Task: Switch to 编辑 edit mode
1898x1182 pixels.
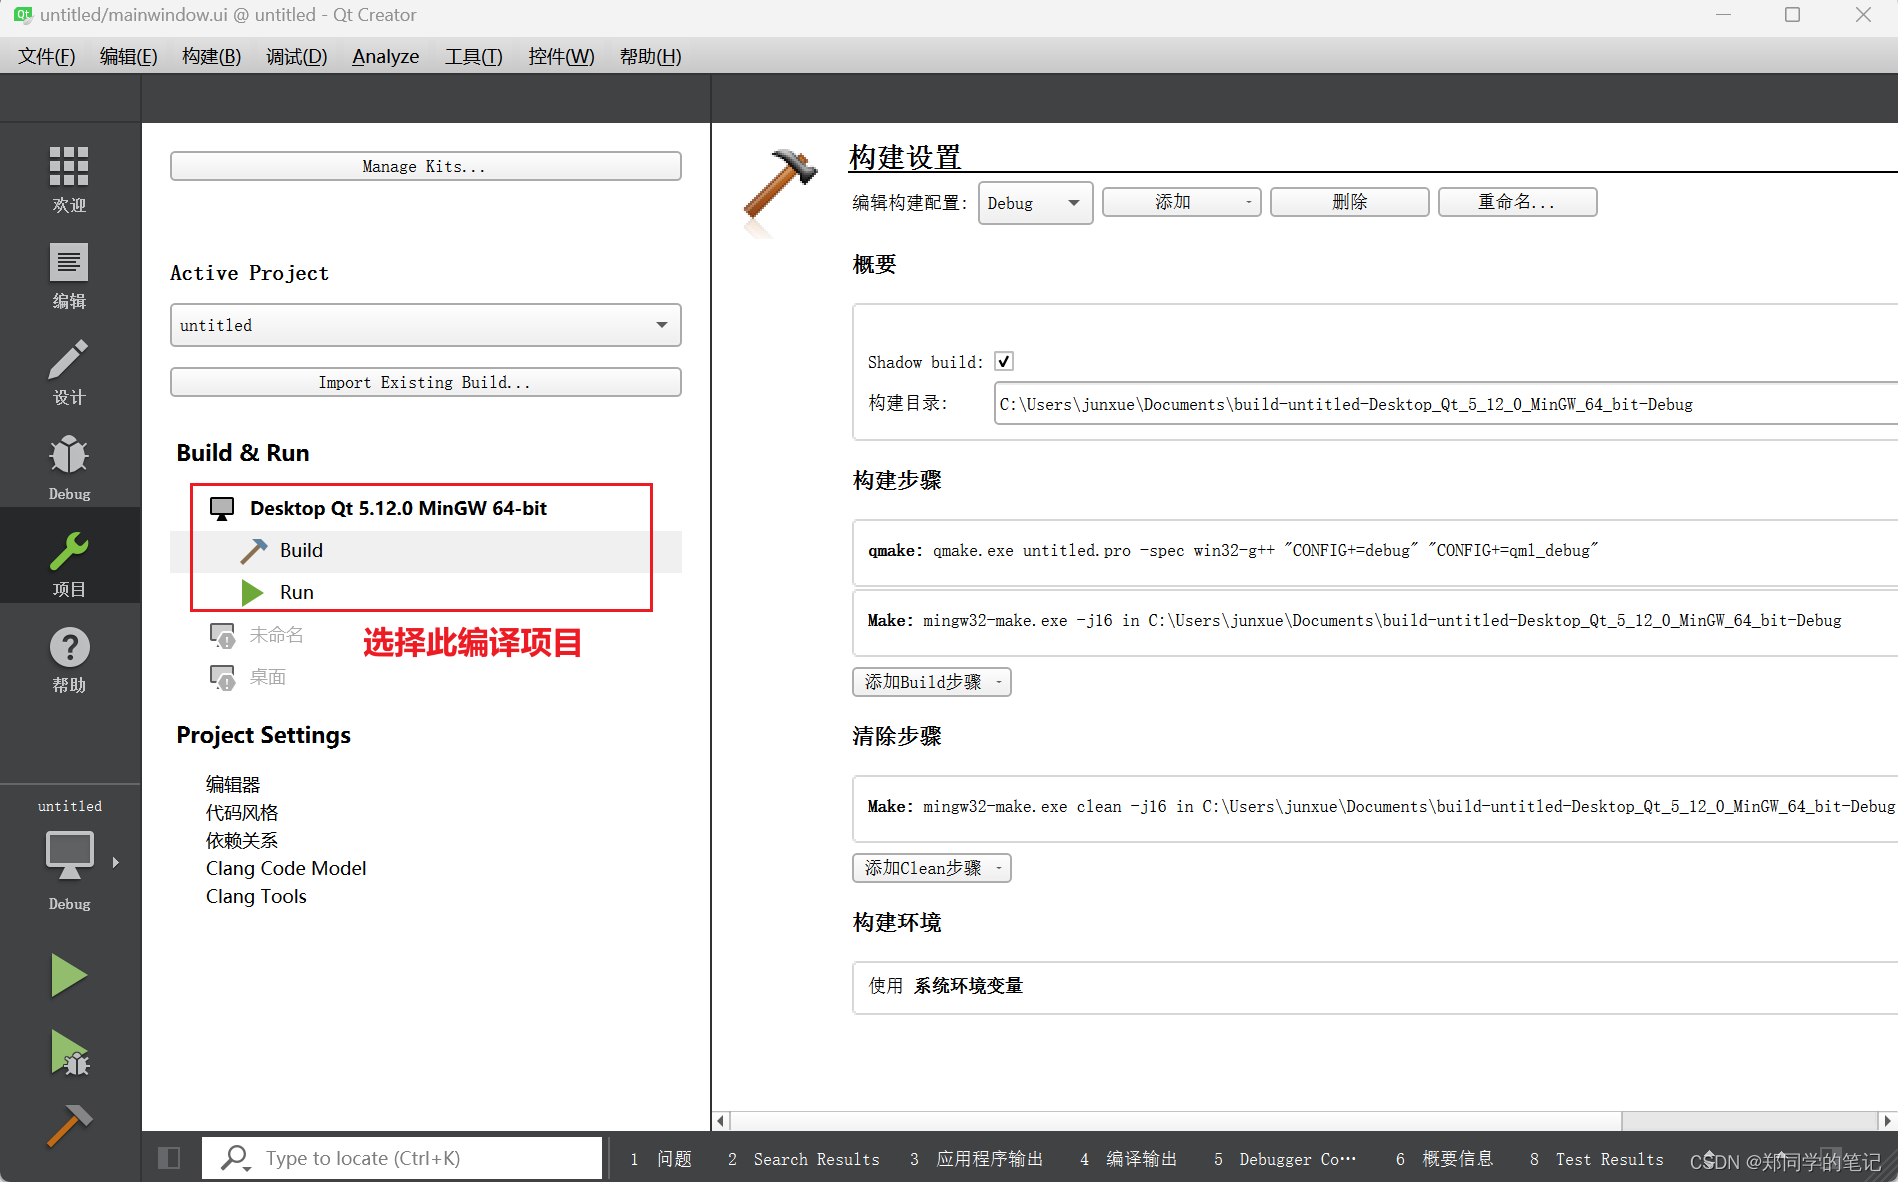Action: [69, 276]
